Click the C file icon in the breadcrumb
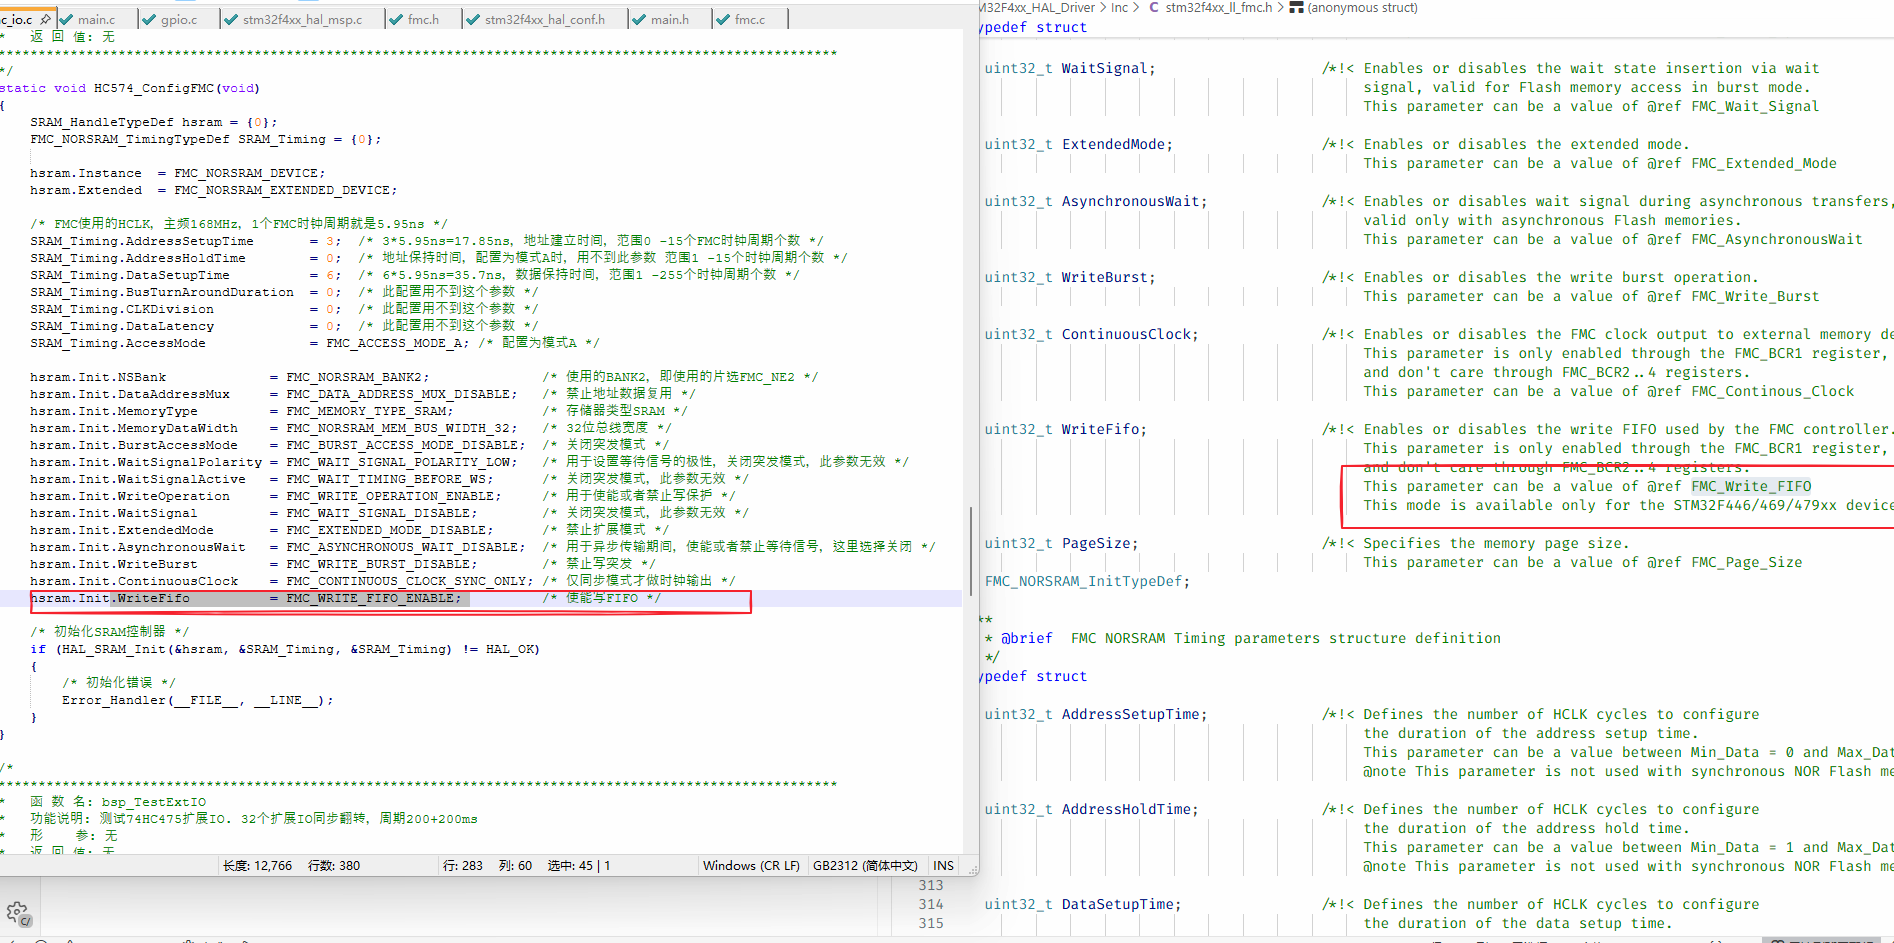The width and height of the screenshot is (1894, 943). (1154, 8)
